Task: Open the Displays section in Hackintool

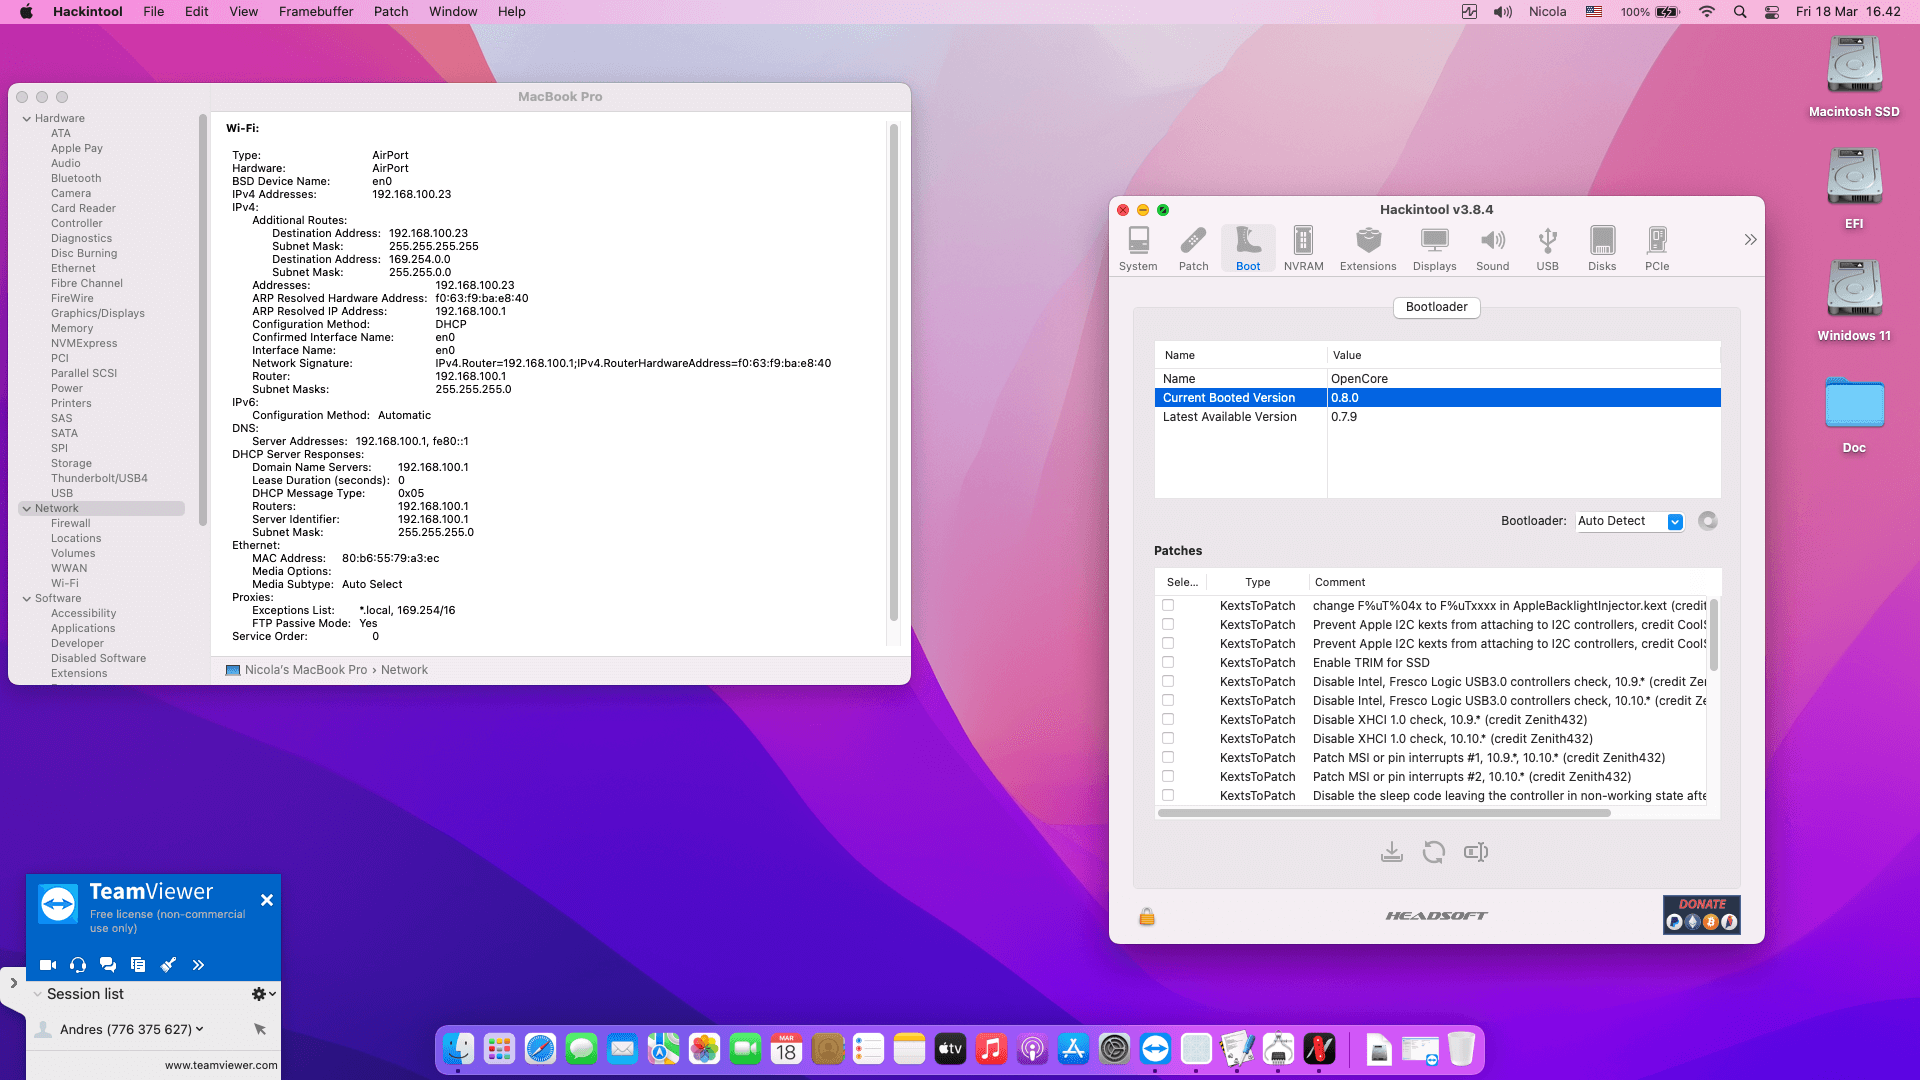Action: [1434, 248]
